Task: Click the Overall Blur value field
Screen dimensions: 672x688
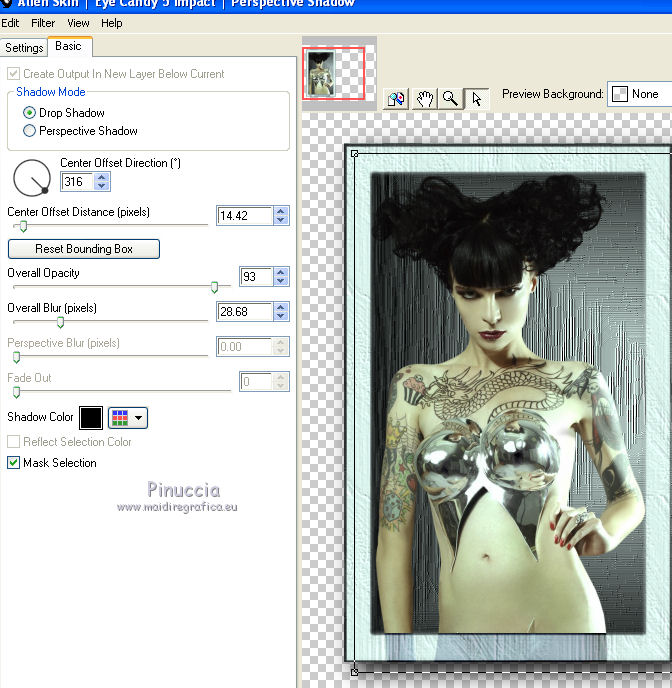Action: [245, 312]
